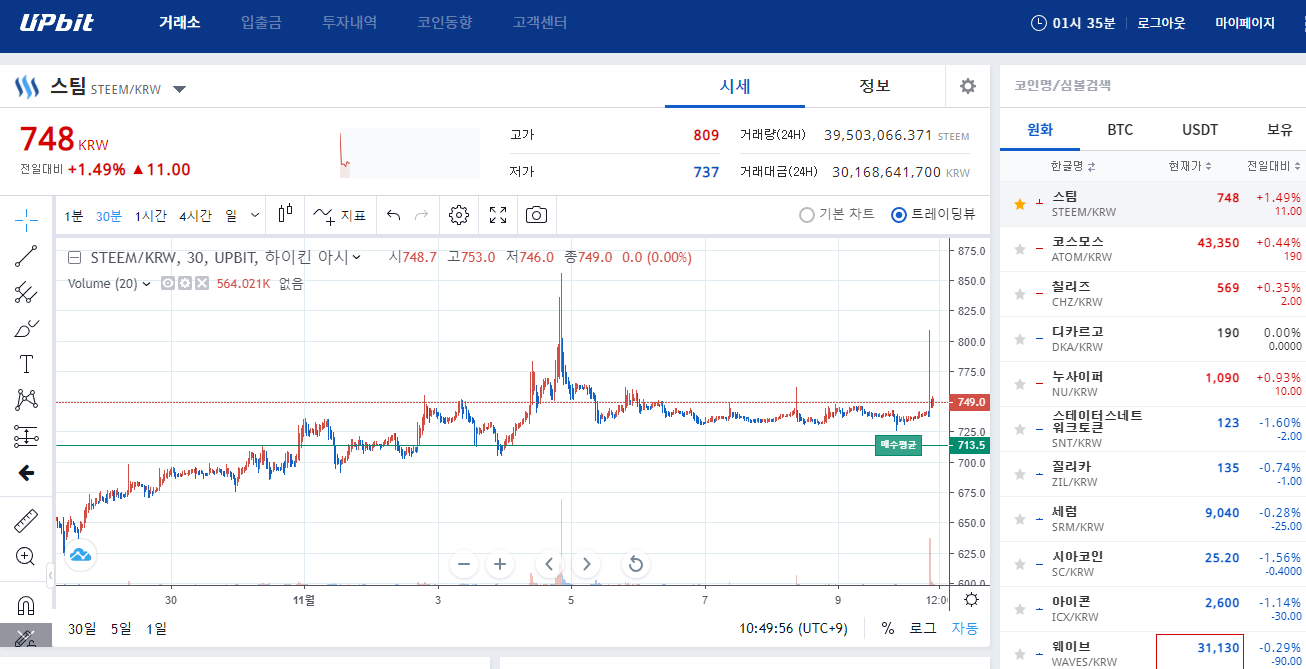Screen dimensions: 1306x669
Task: Switch to the BTC market tab
Action: click(1120, 130)
